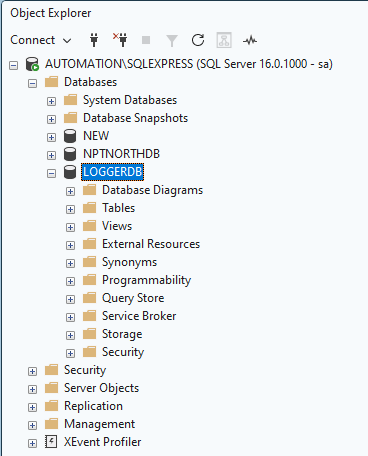Expand the Storage node
The width and height of the screenshot is (368, 456).
[x=70, y=335]
